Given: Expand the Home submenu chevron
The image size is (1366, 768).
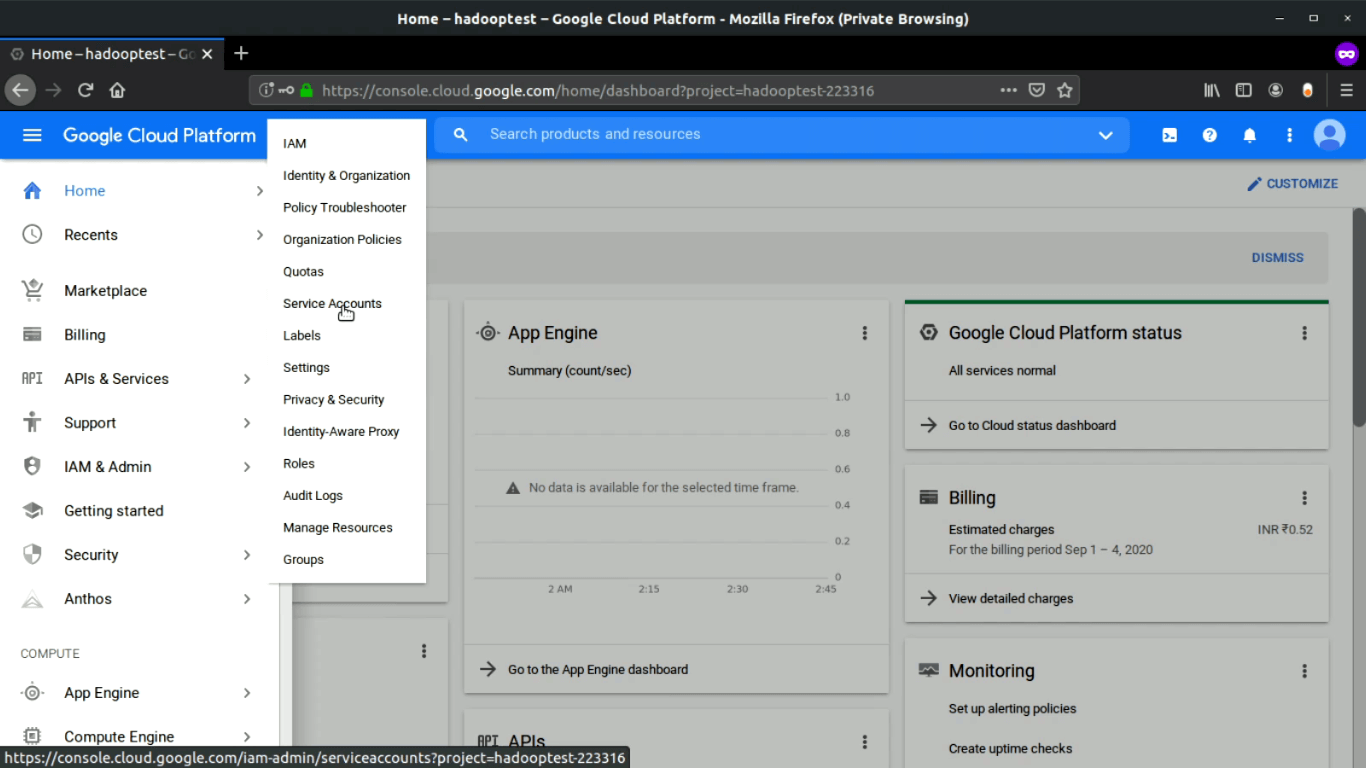Looking at the screenshot, I should pyautogui.click(x=260, y=191).
